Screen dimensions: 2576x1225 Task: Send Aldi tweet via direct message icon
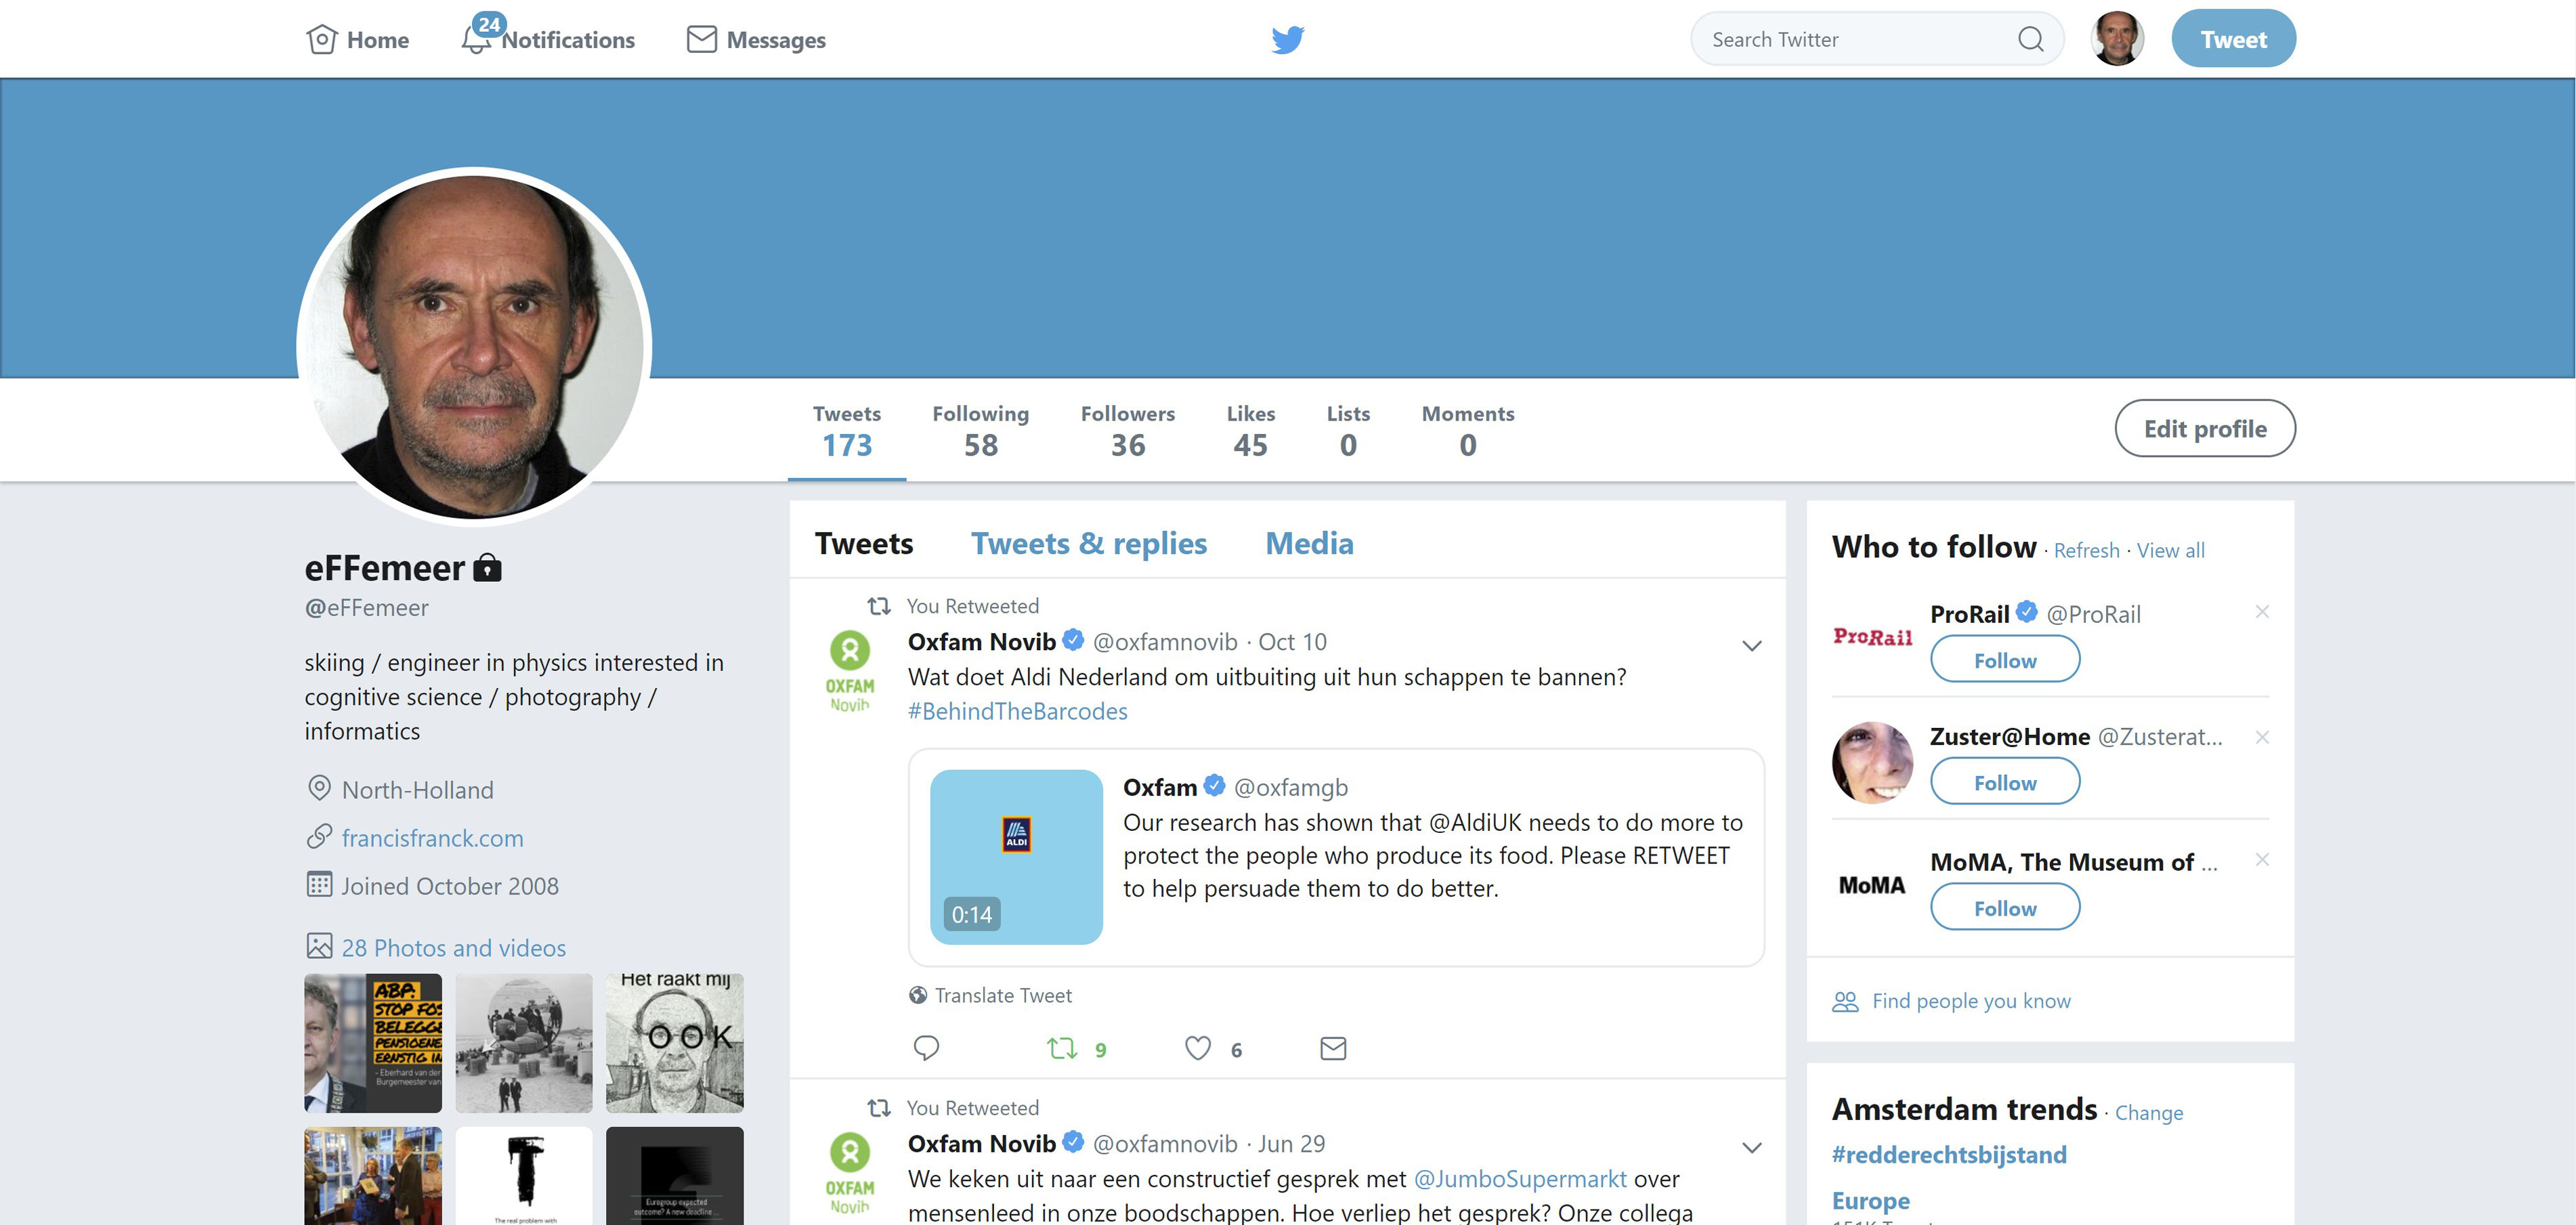point(1333,1048)
